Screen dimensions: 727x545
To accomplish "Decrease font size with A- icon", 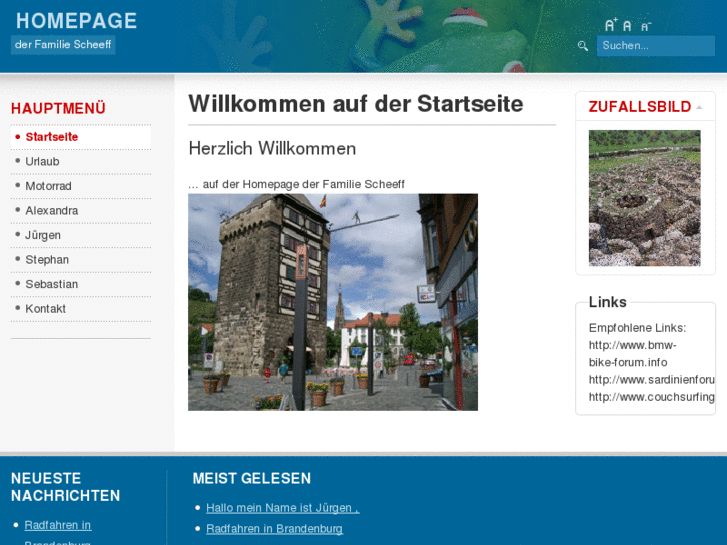I will tap(646, 26).
